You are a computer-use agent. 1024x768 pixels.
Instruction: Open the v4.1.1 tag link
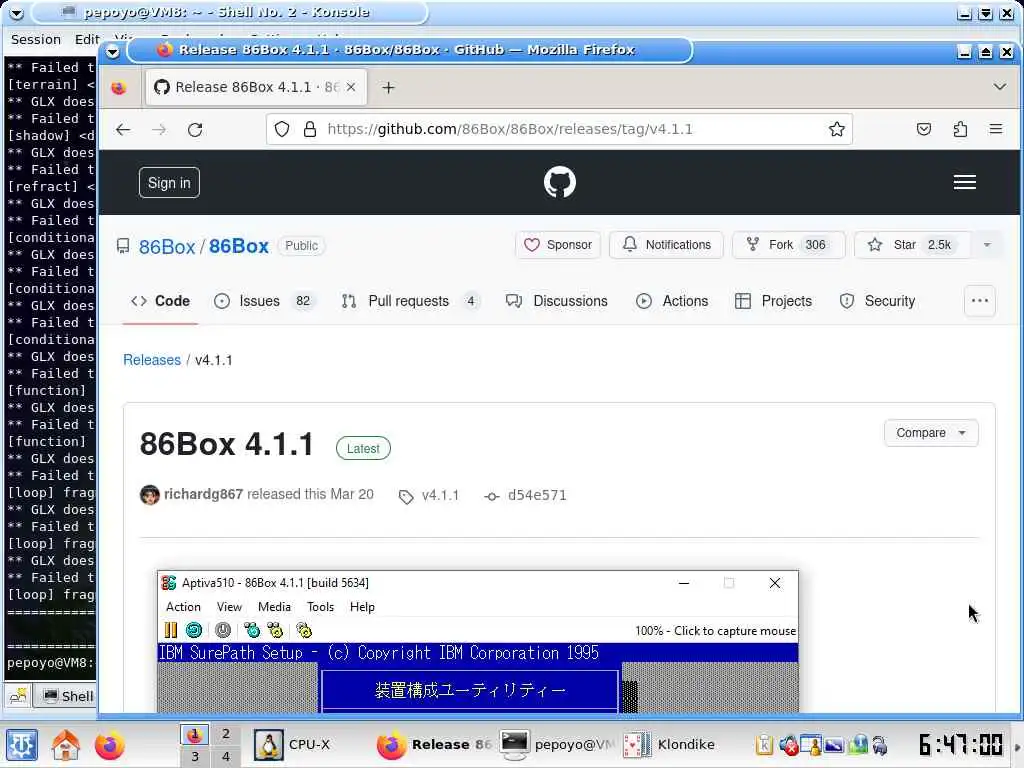[429, 496]
